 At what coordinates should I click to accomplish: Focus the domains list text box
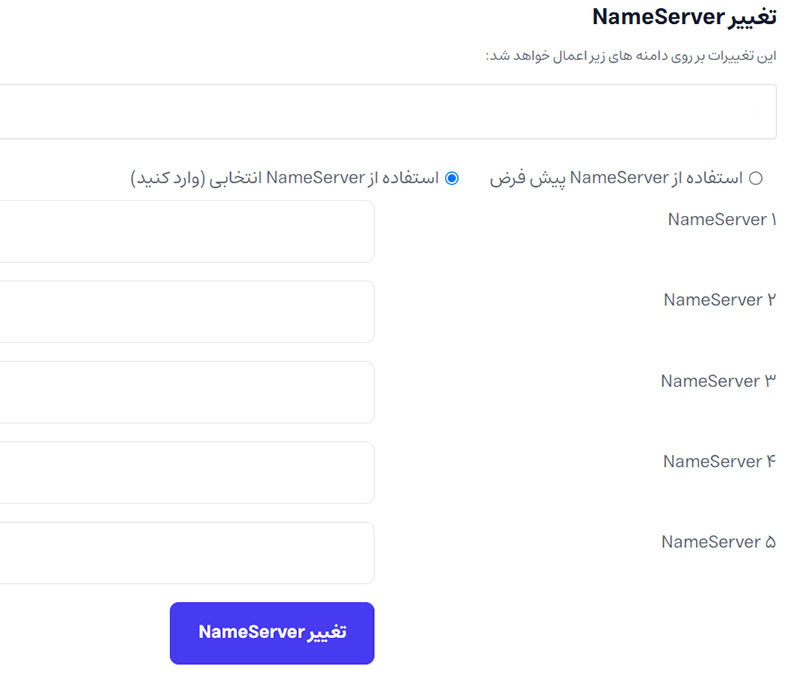[x=388, y=112]
